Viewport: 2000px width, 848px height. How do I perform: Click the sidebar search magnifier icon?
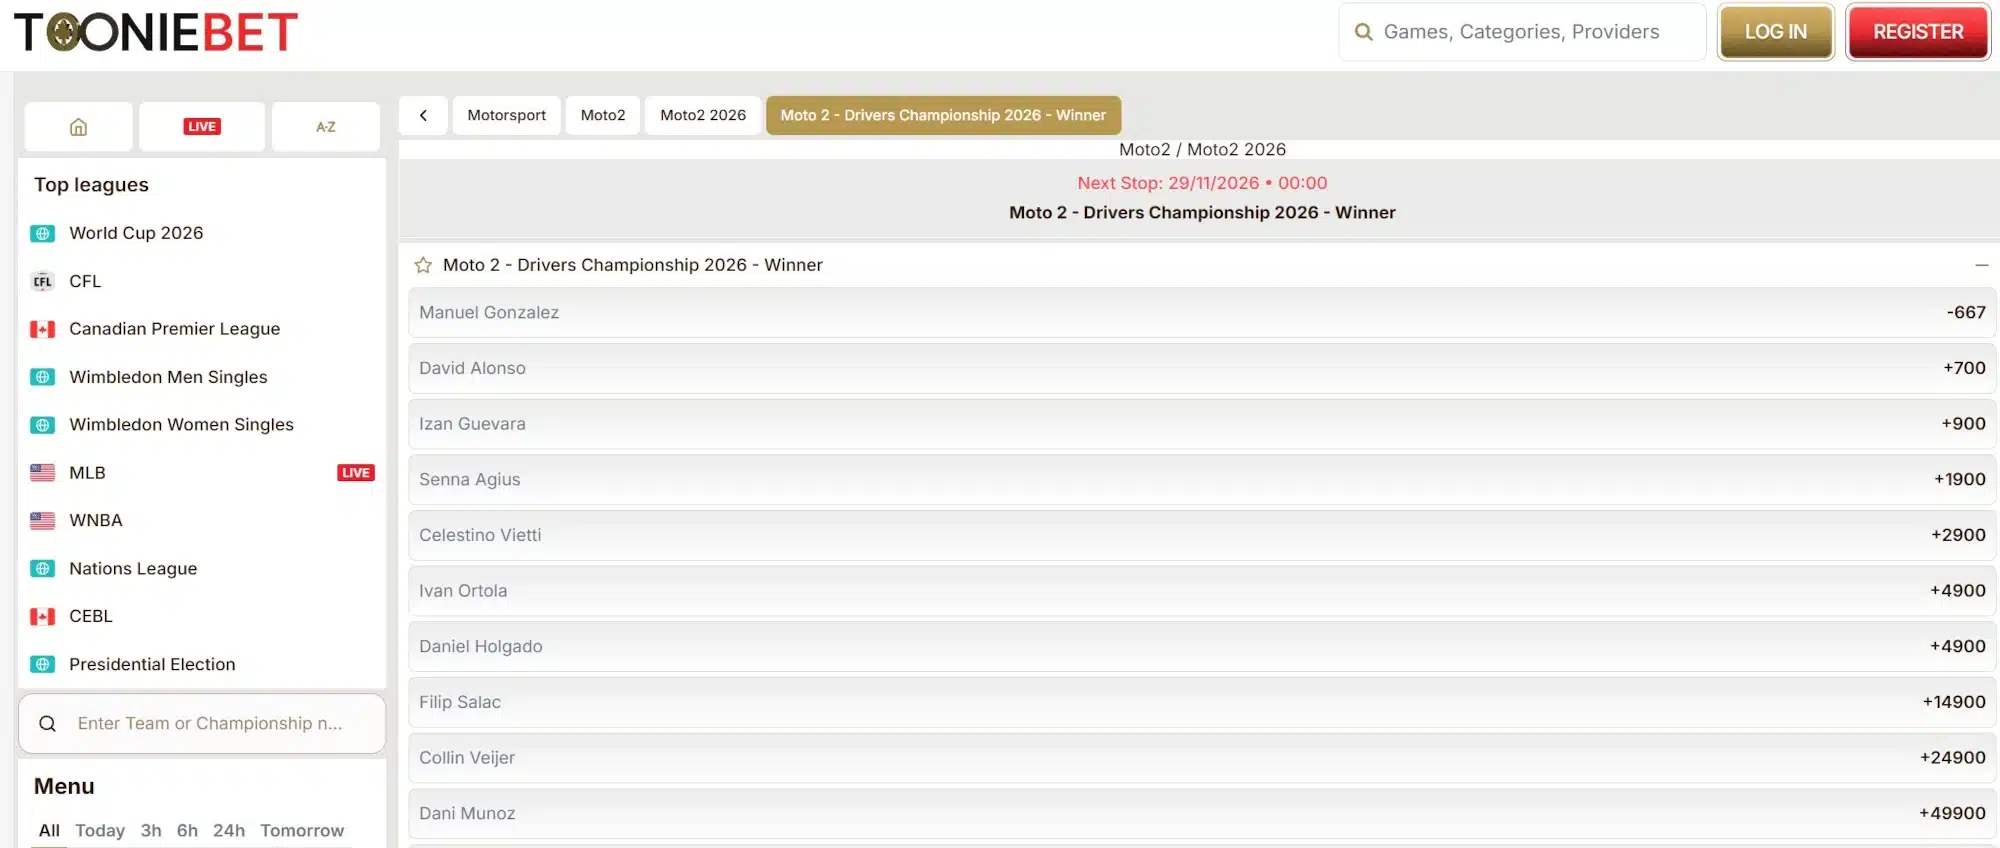point(47,724)
